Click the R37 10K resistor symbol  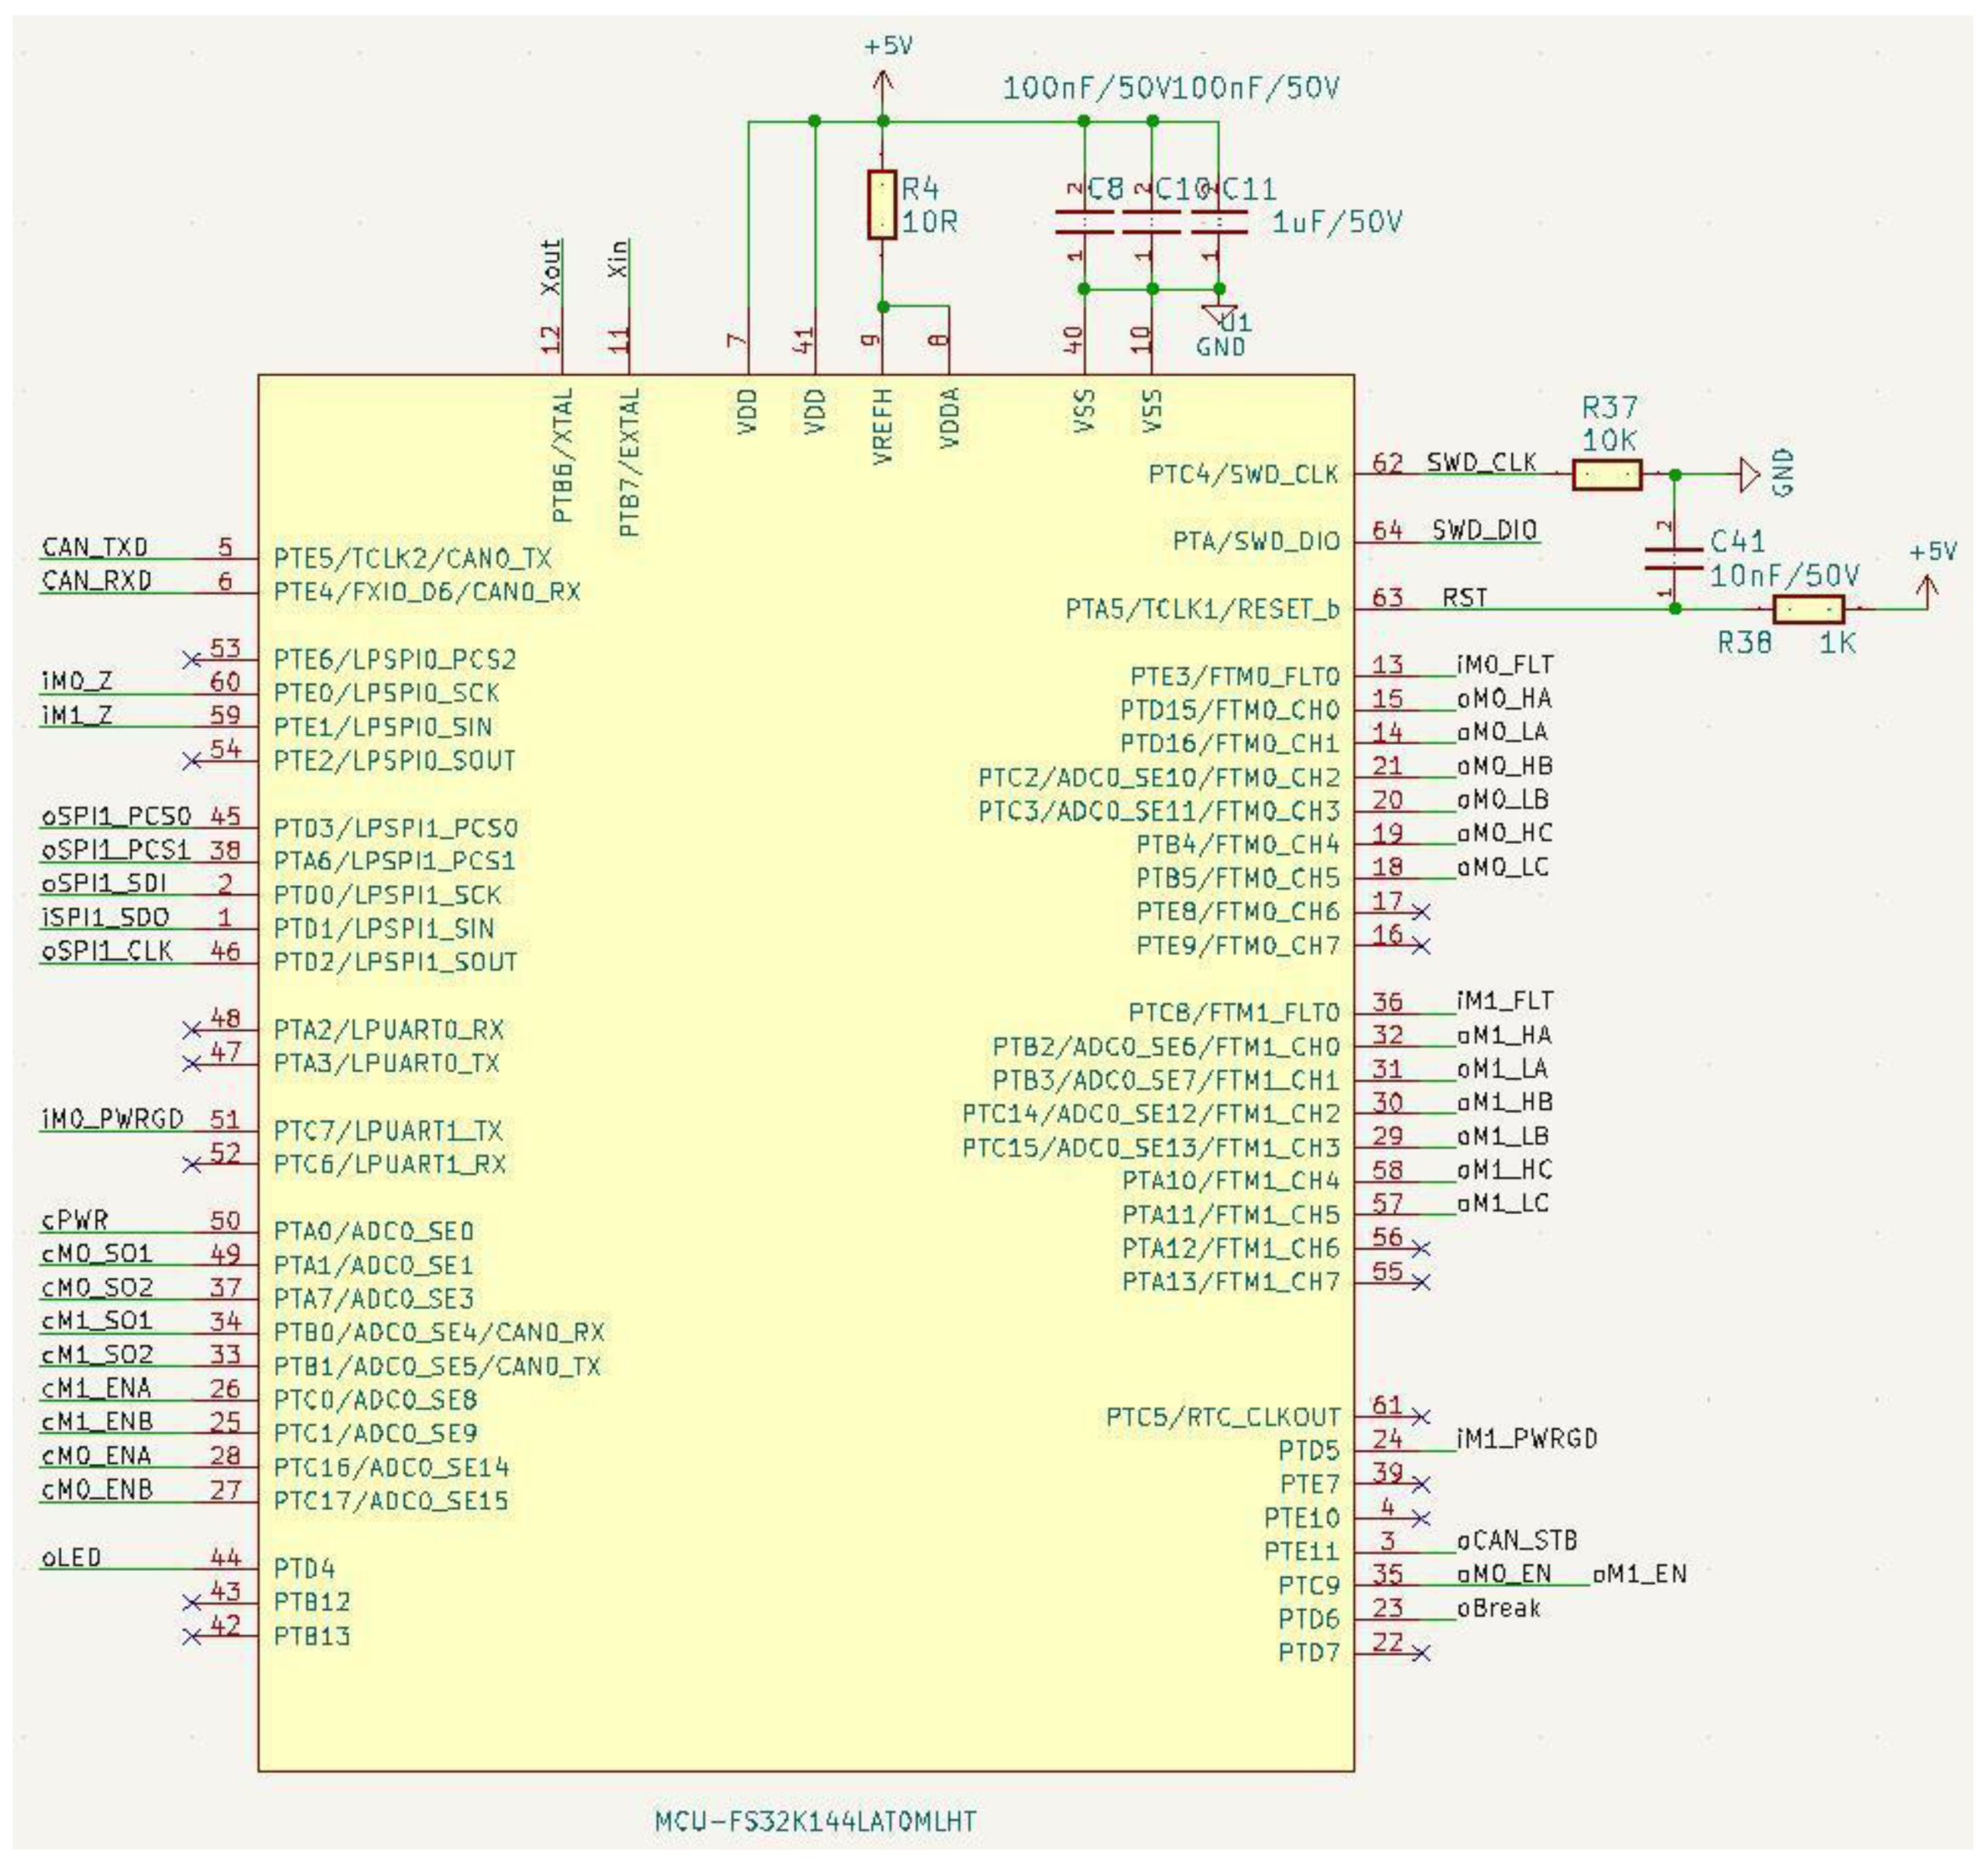pyautogui.click(x=1606, y=475)
